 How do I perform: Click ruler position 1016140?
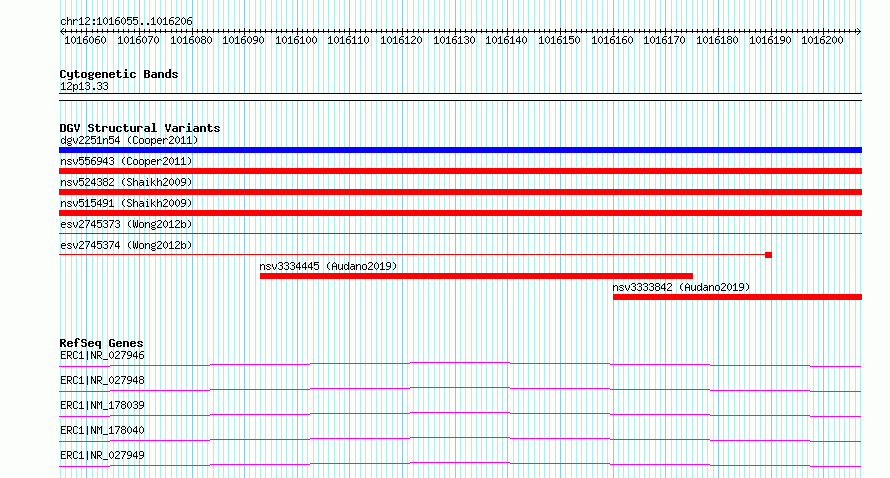(506, 40)
